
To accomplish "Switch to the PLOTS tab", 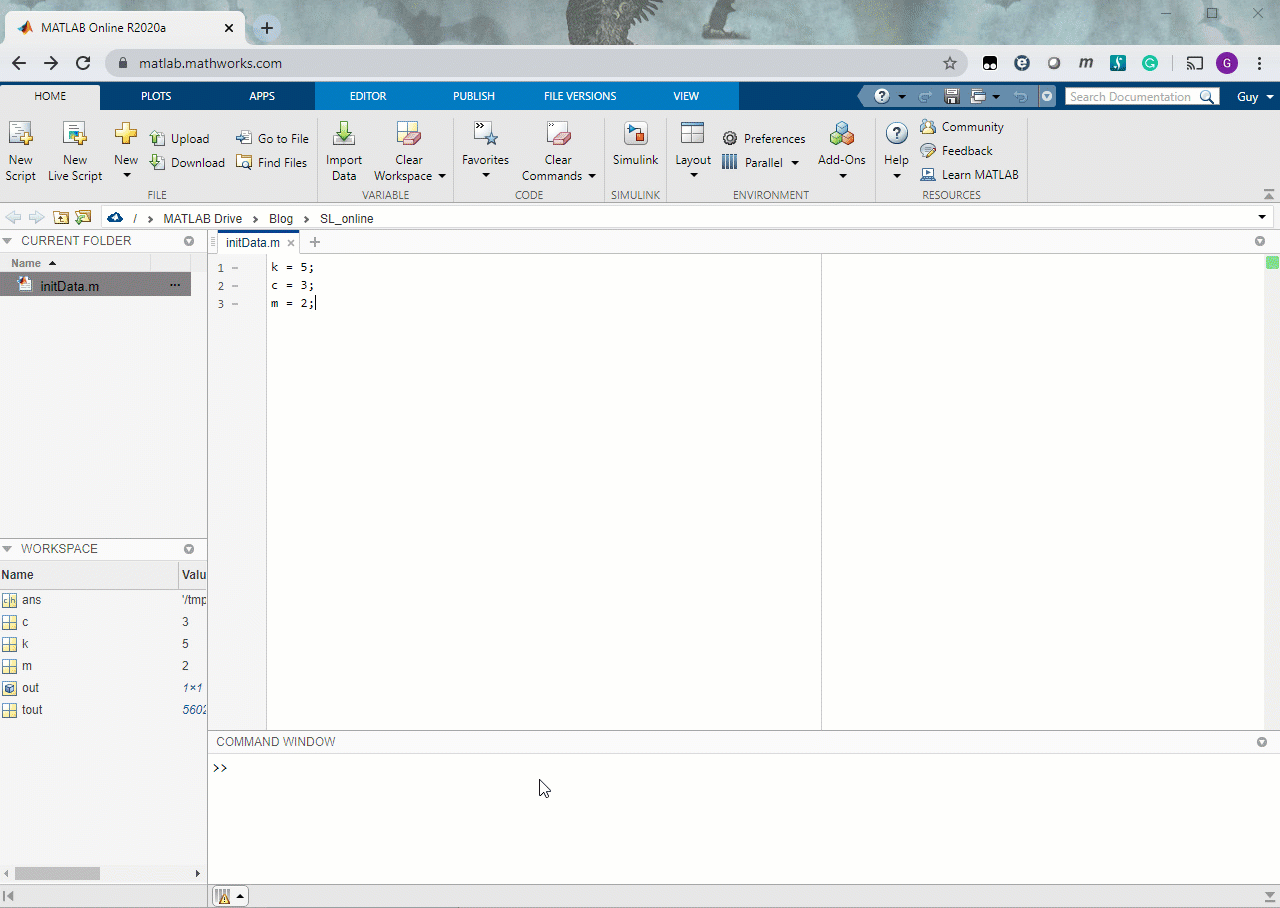I will (x=156, y=96).
